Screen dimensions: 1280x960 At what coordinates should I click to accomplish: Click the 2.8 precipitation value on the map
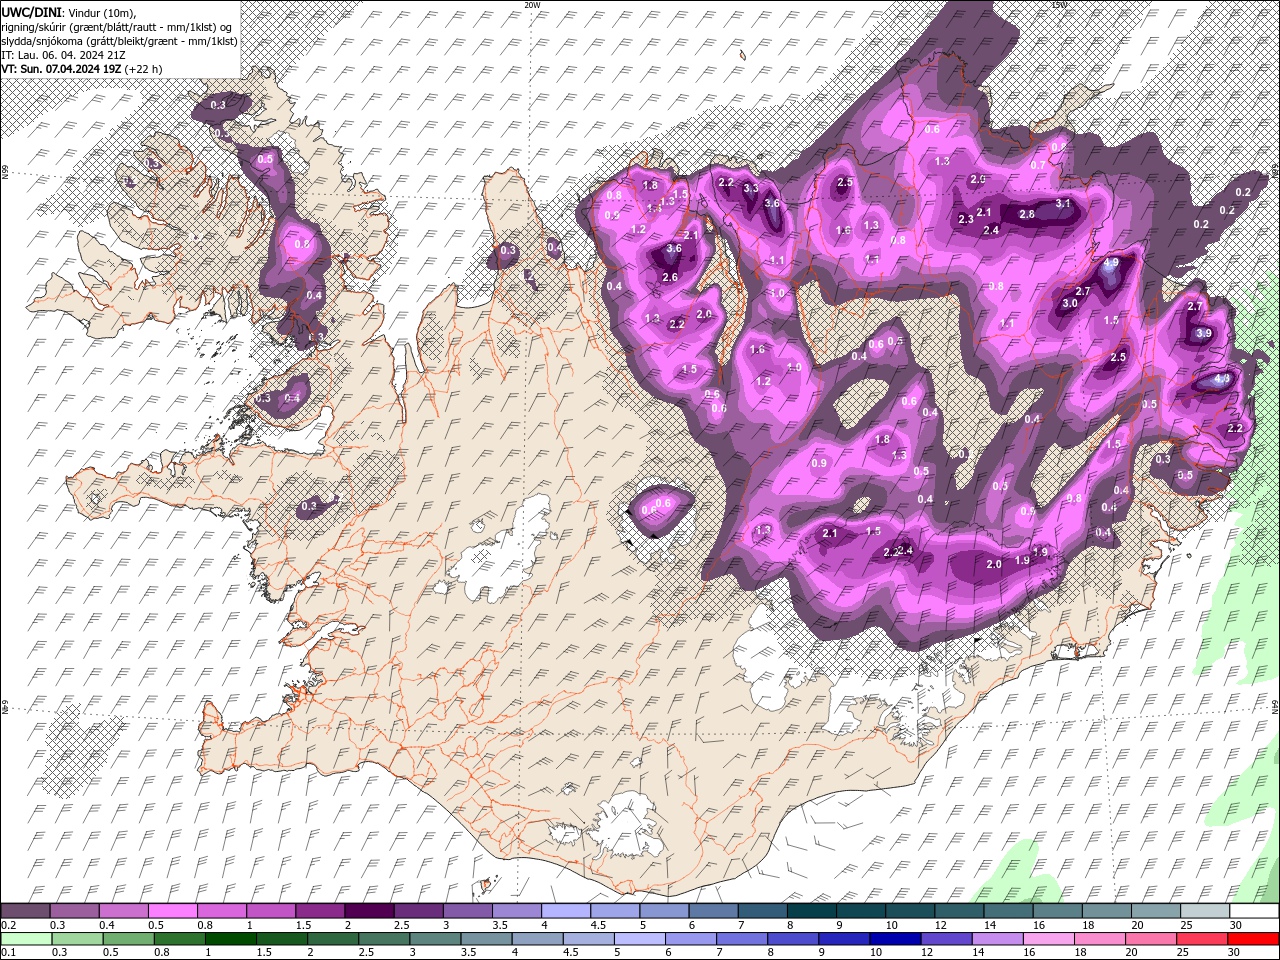pyautogui.click(x=1027, y=214)
